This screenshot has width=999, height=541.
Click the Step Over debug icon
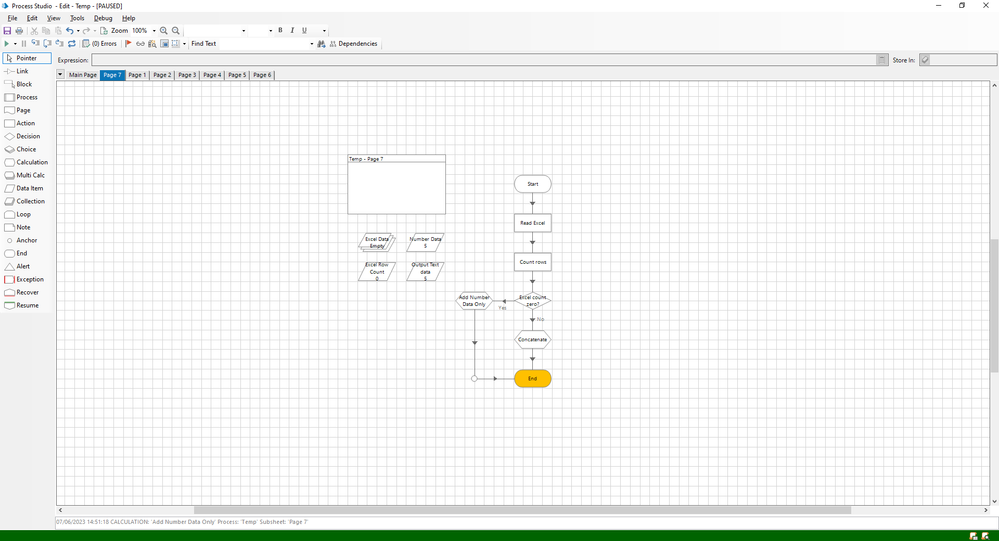point(47,44)
